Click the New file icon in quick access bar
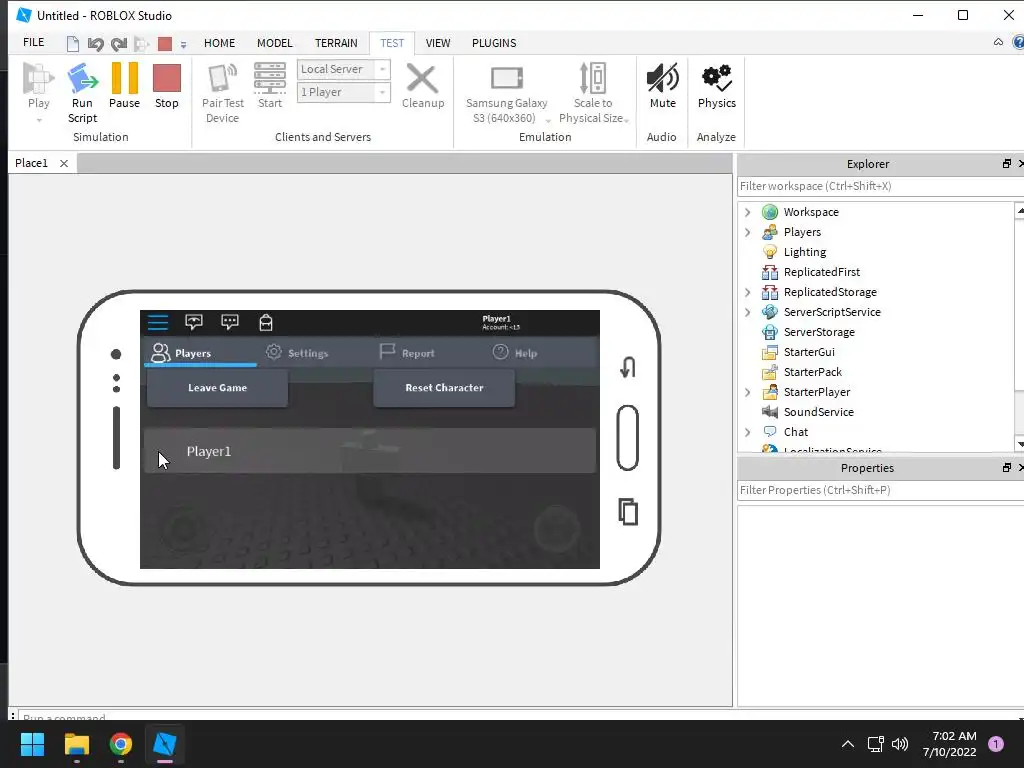This screenshot has width=1024, height=768. 72,44
